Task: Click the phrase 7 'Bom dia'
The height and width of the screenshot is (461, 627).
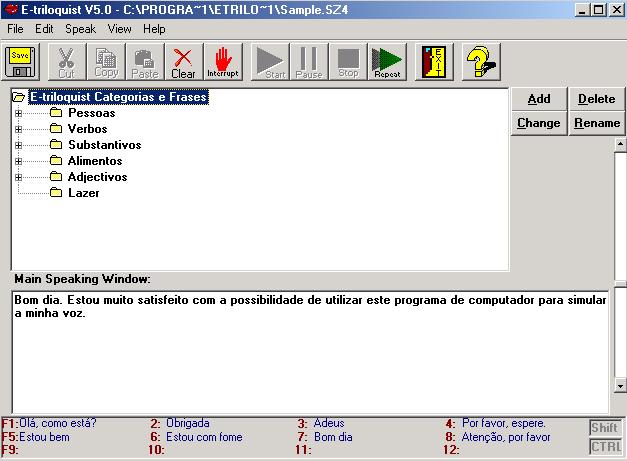Action: click(333, 437)
